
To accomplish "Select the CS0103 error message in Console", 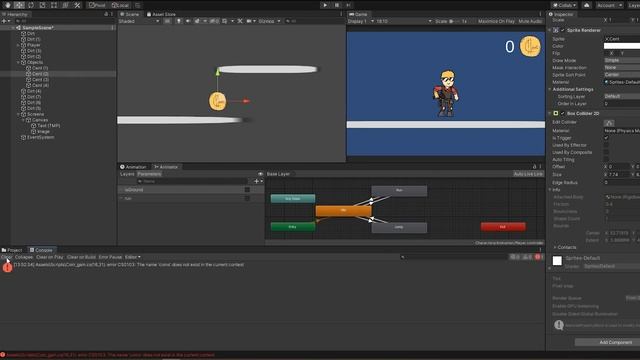I will point(272,267).
